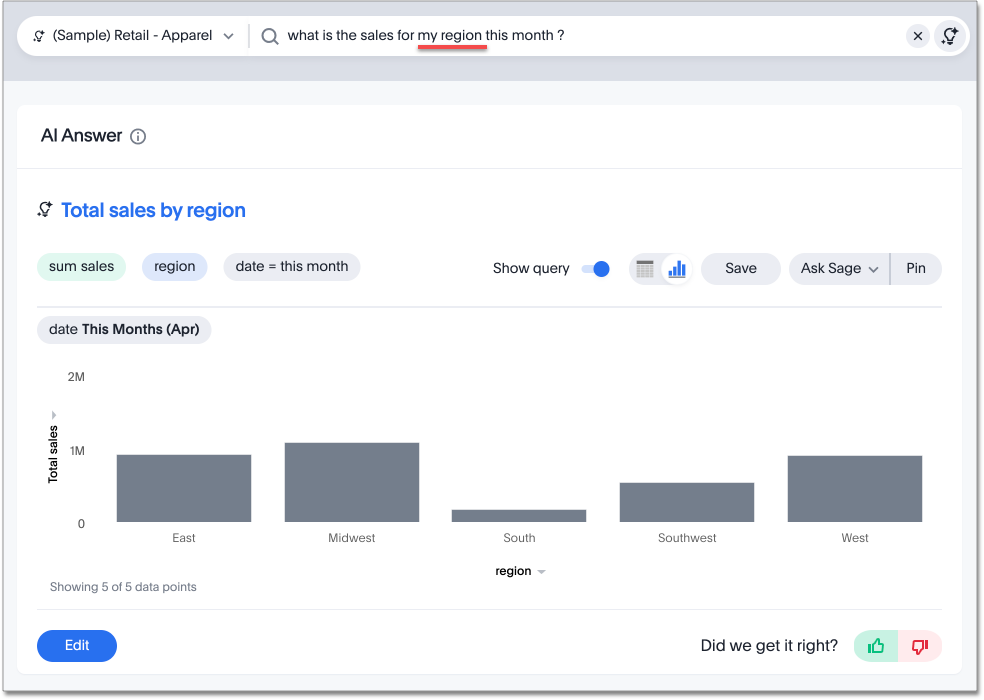
Task: Clear the search query with X icon
Action: point(917,36)
